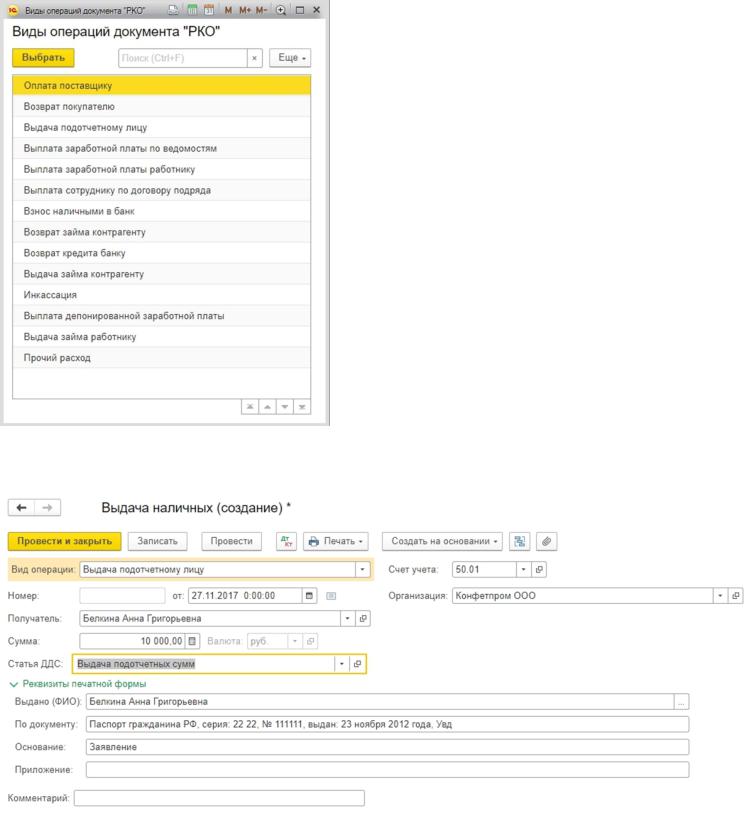
Task: Select Возврат кредита банку row
Action: coord(162,253)
